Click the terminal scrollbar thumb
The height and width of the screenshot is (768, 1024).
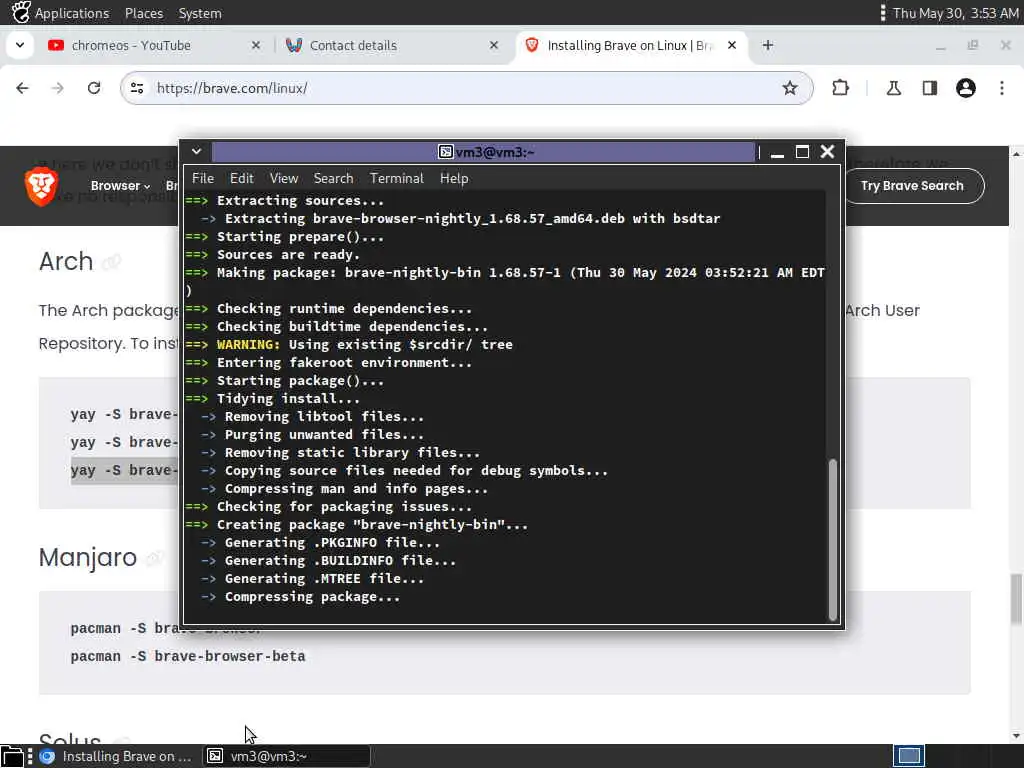832,539
